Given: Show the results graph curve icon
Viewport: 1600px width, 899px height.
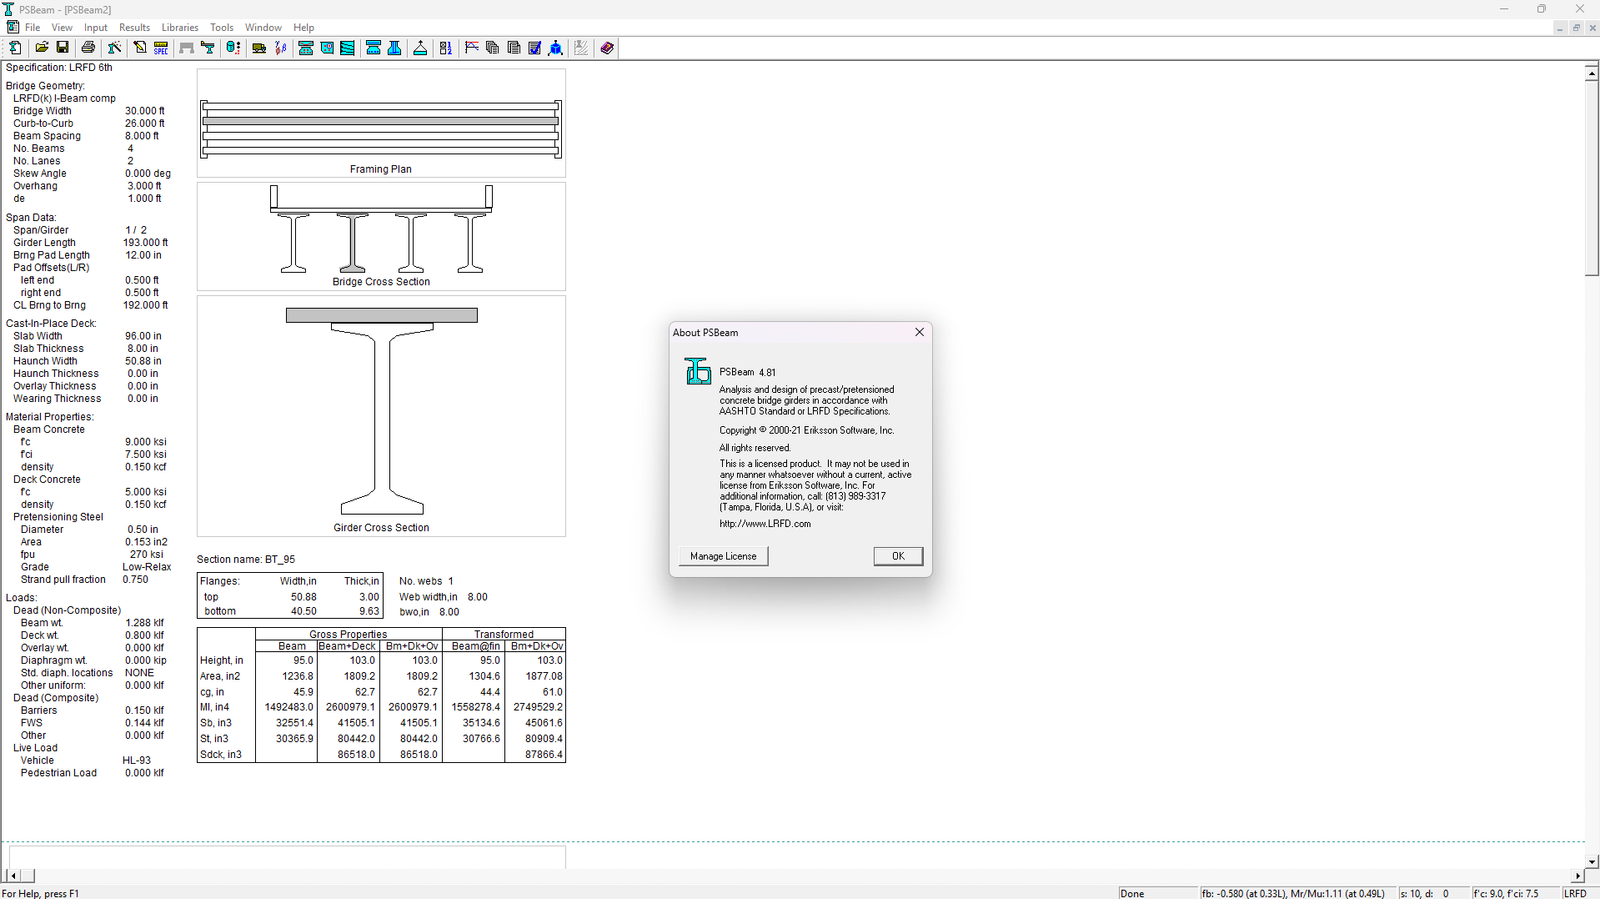Looking at the screenshot, I should tap(472, 48).
